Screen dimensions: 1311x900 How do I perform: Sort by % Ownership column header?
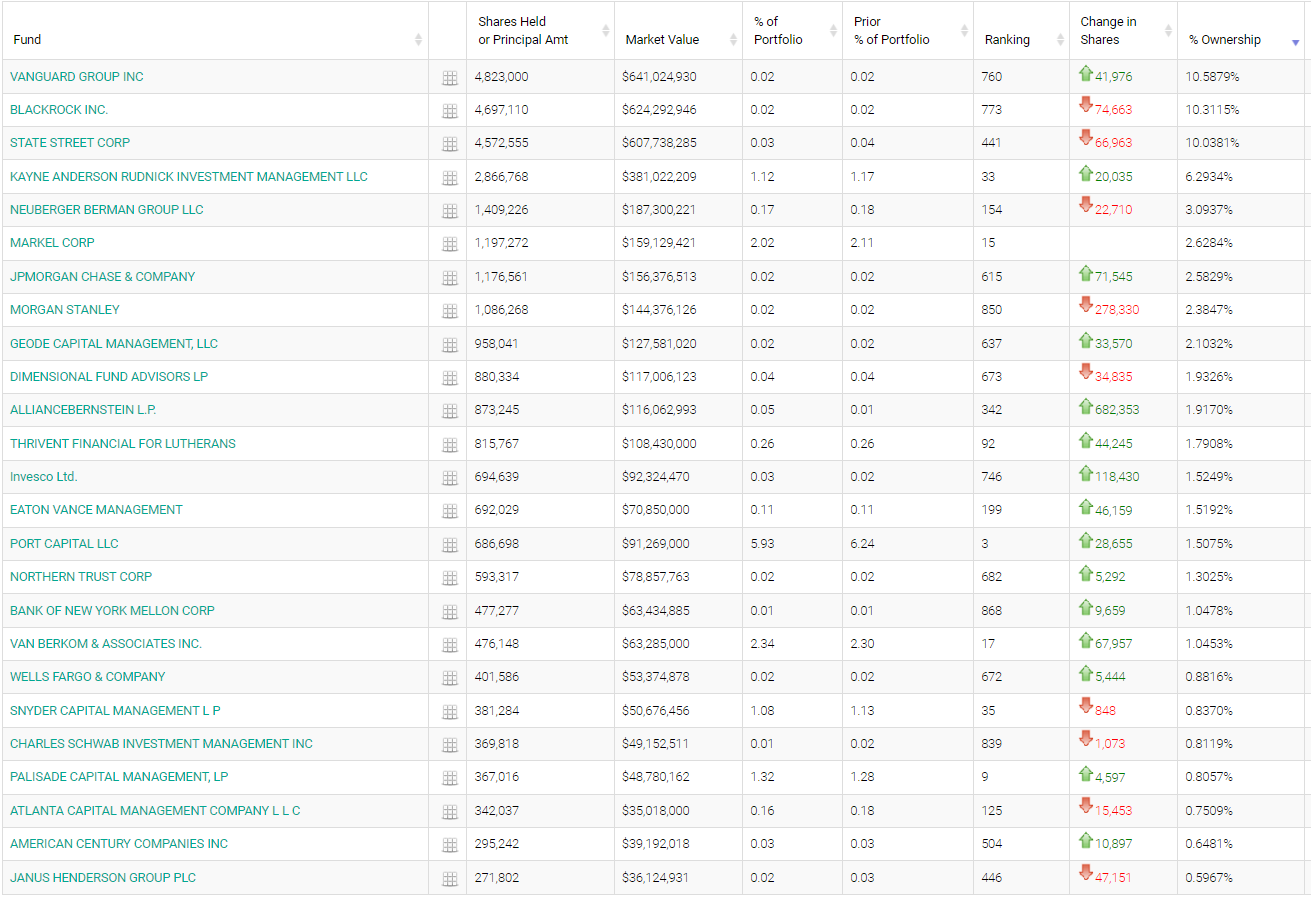click(x=1240, y=31)
